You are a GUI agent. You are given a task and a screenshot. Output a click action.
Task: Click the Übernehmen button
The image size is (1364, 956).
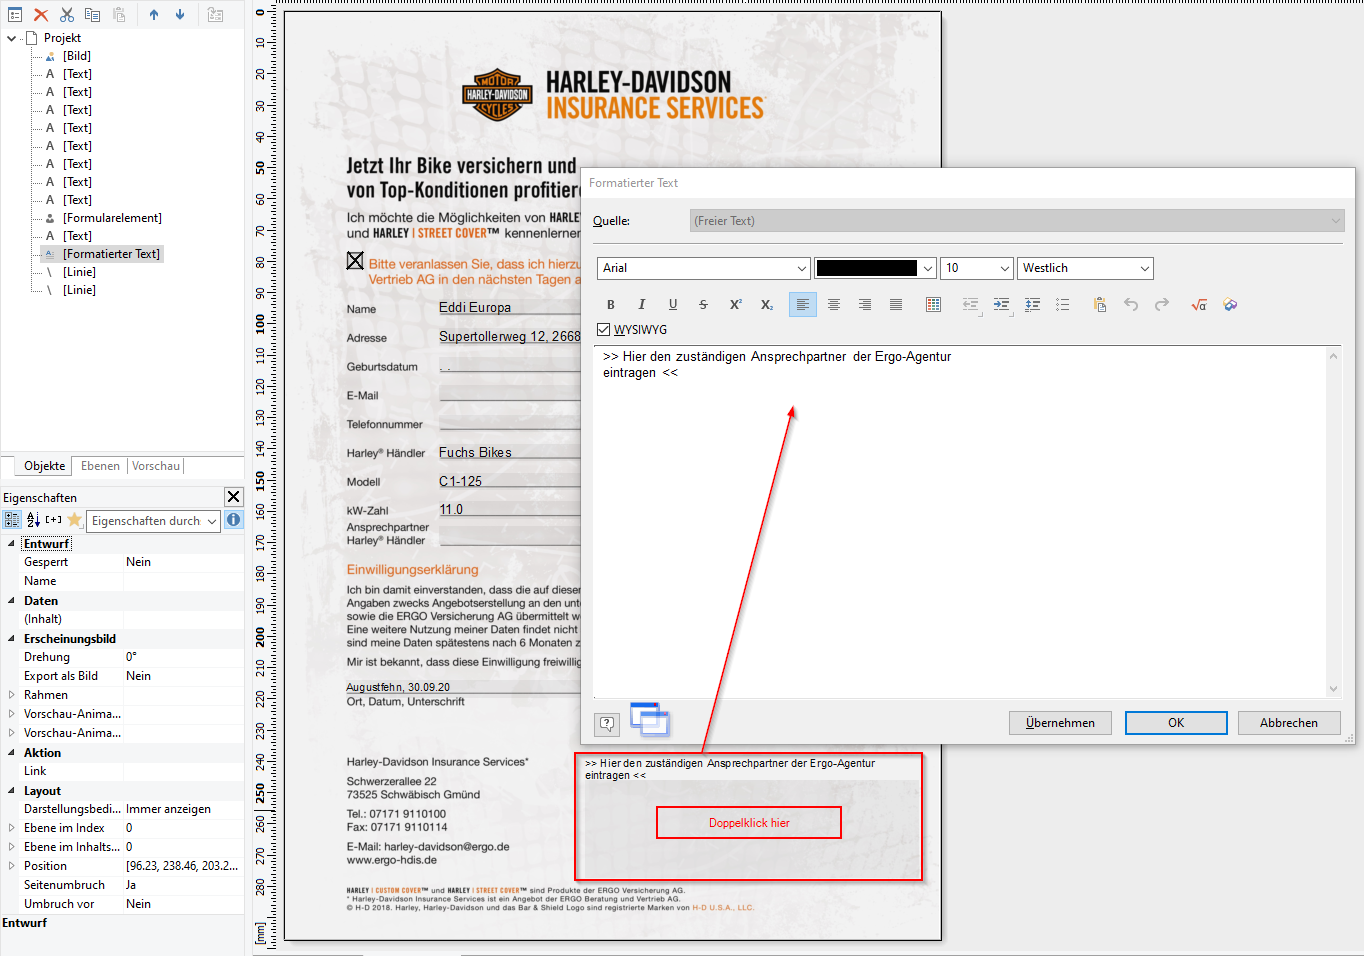pos(1060,723)
